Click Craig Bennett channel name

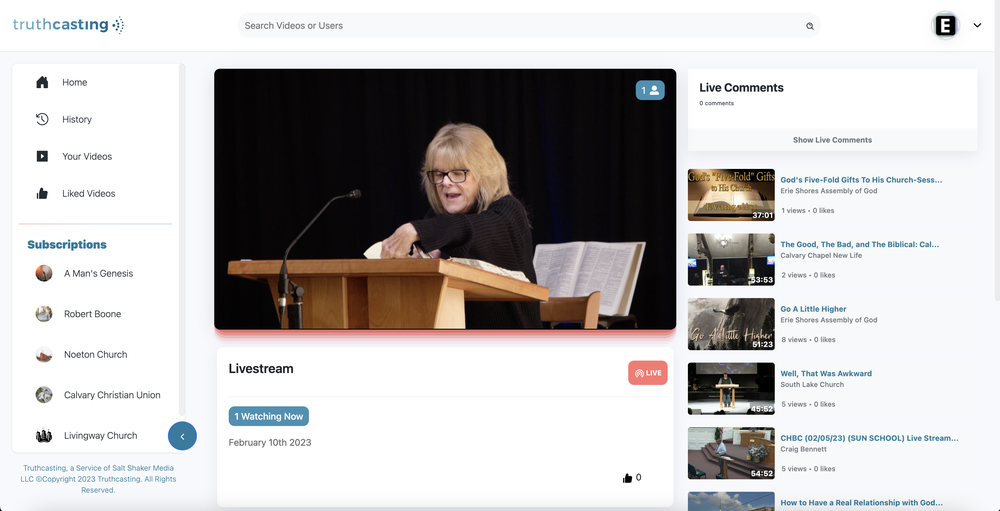click(x=803, y=449)
